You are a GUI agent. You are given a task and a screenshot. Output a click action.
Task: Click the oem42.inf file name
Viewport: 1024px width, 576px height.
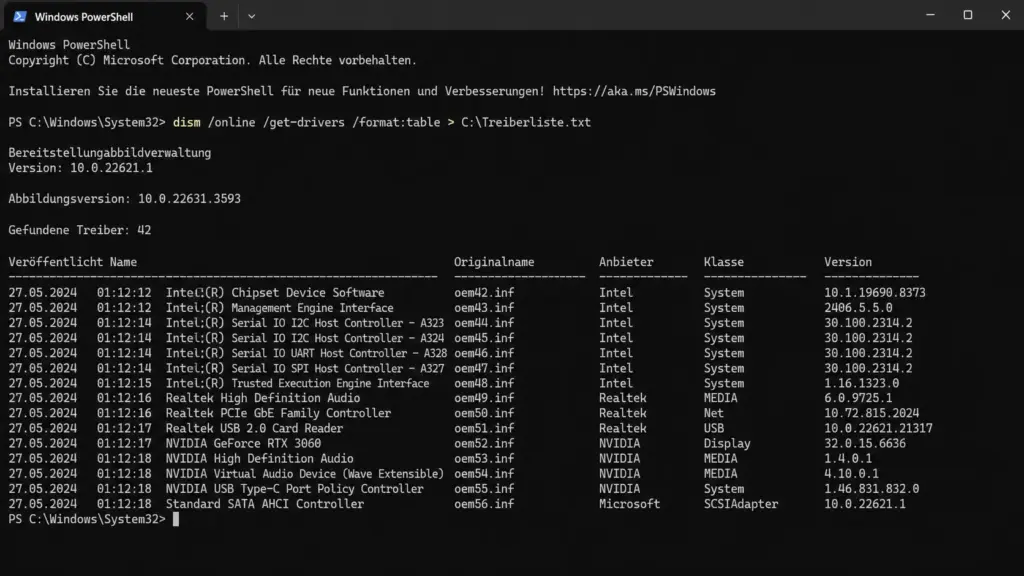(484, 293)
